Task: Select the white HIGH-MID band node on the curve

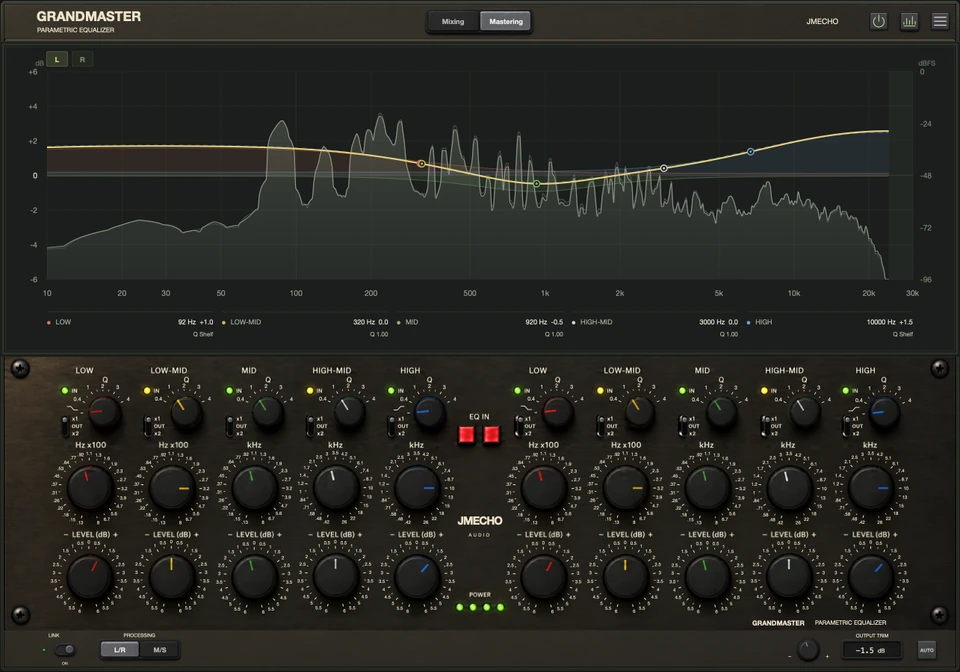Action: click(664, 168)
